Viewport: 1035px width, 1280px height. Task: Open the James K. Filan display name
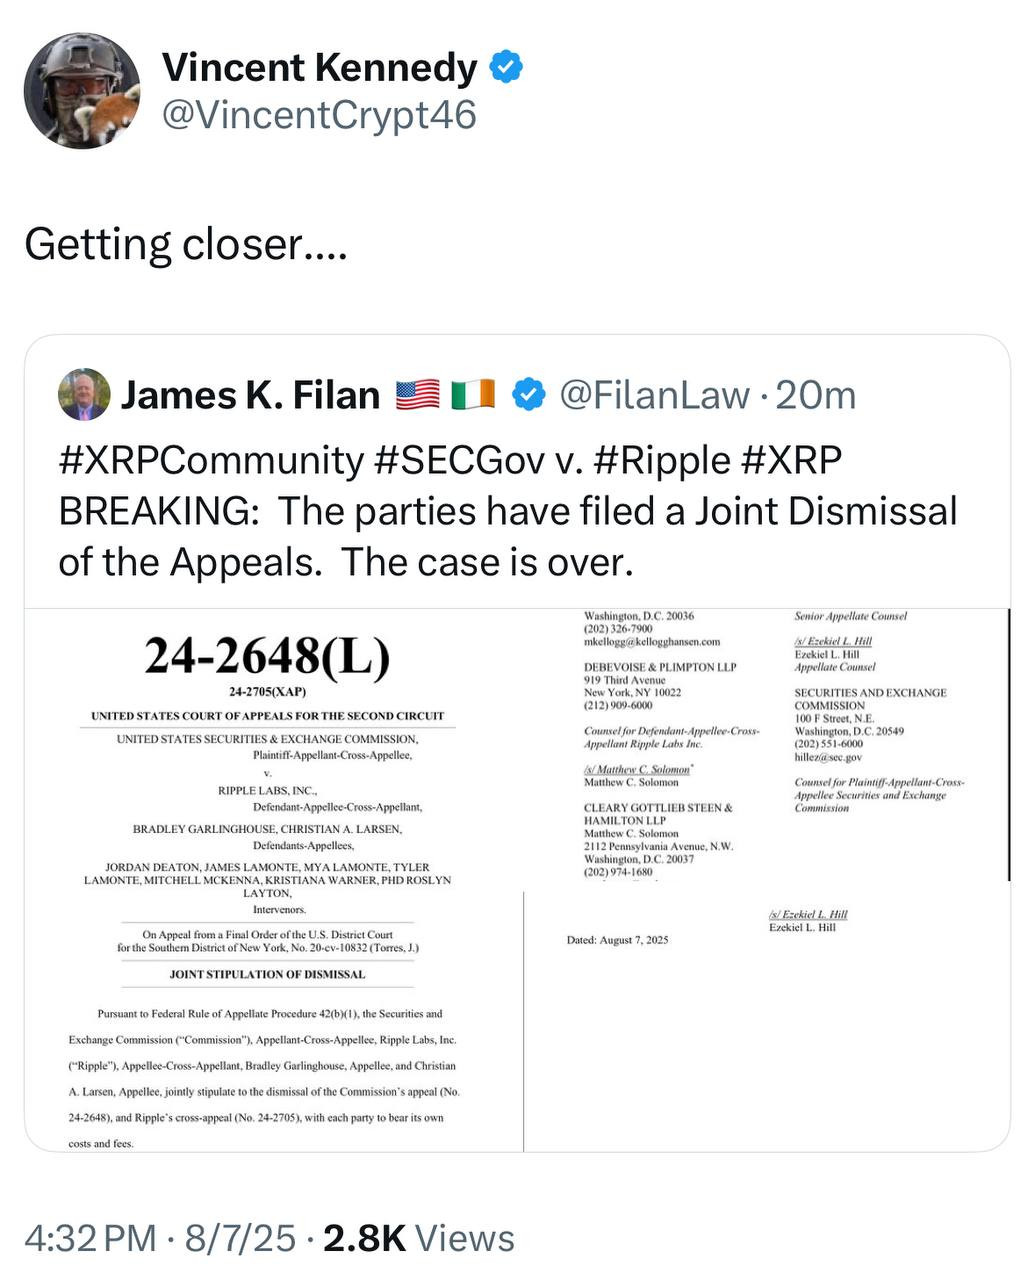click(250, 395)
